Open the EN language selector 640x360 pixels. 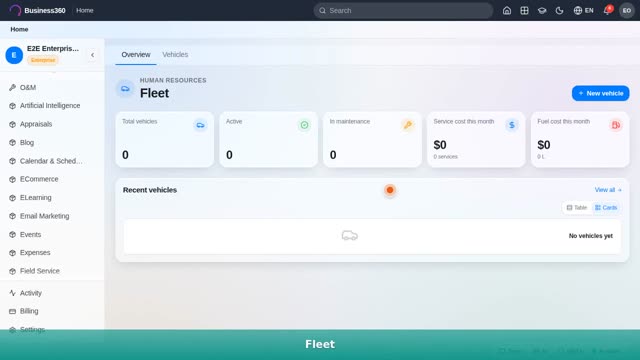click(583, 11)
